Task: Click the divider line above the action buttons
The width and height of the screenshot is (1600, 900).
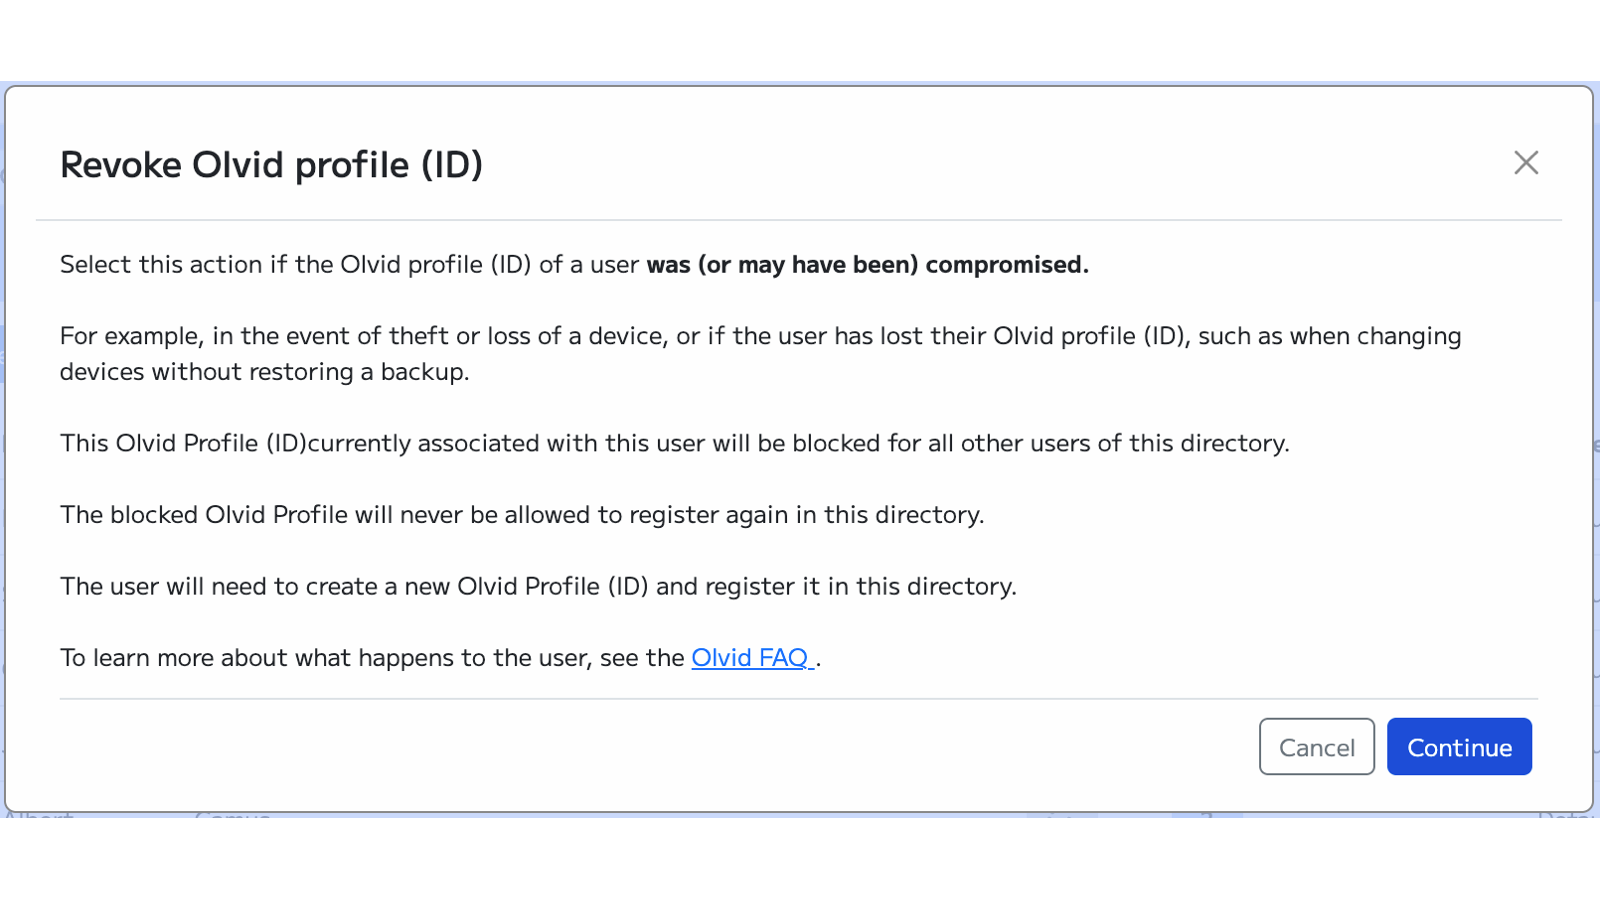Action: [800, 698]
